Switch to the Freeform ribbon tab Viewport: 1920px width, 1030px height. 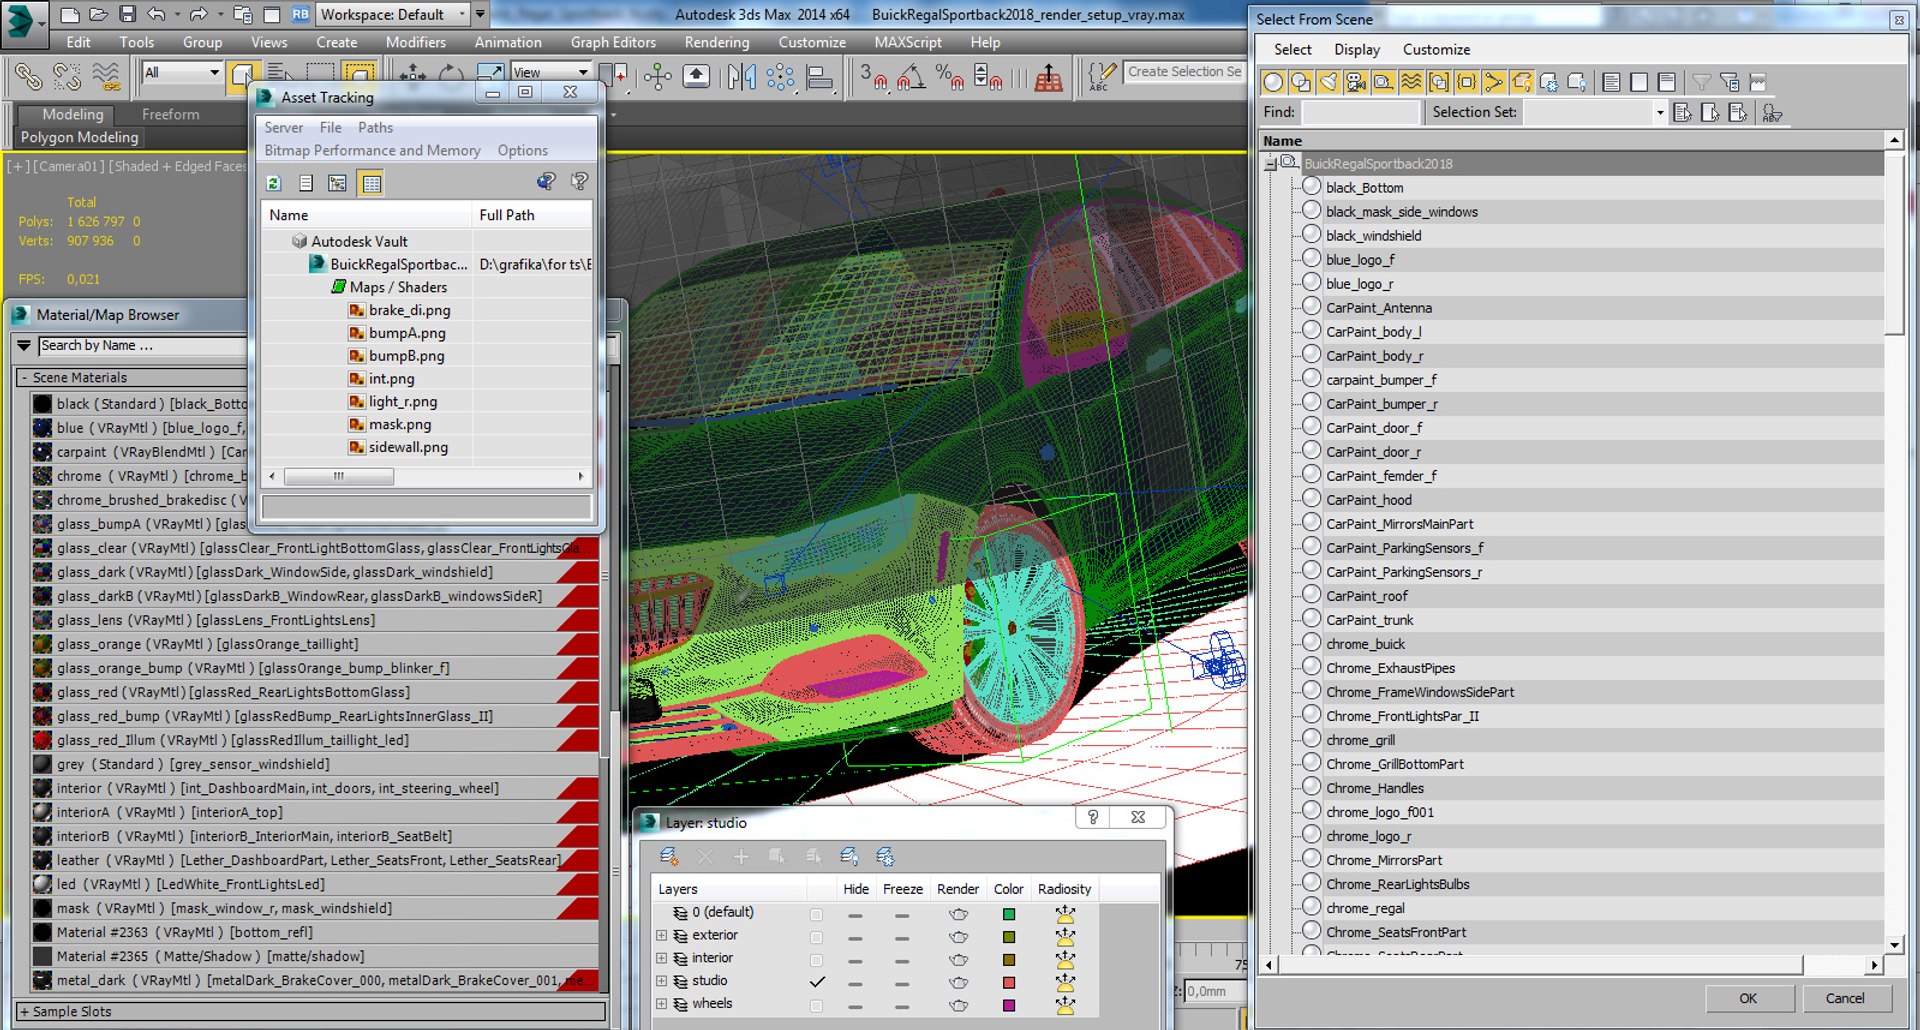tap(171, 114)
